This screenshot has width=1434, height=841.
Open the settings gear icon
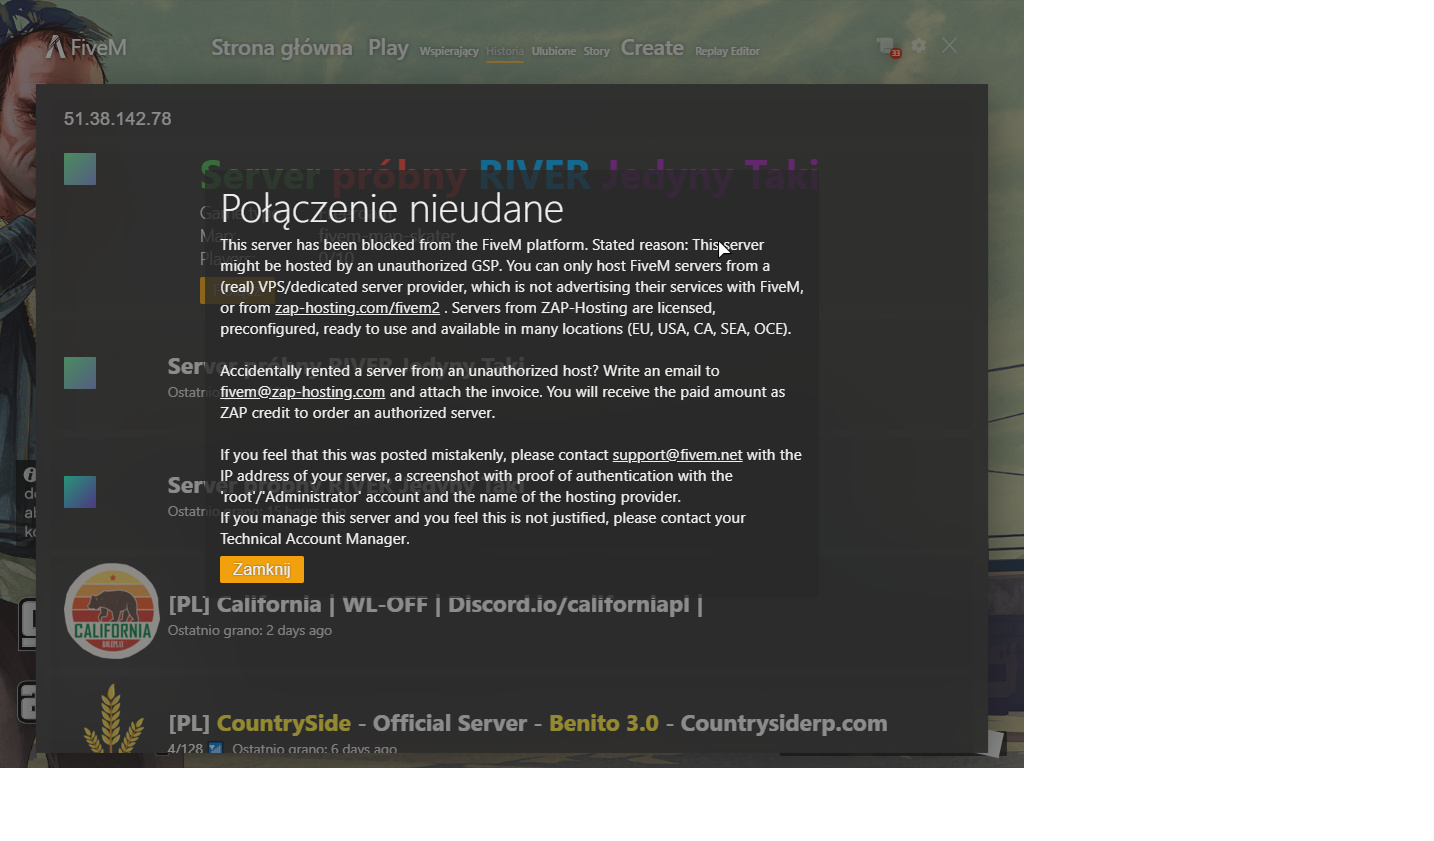[918, 46]
